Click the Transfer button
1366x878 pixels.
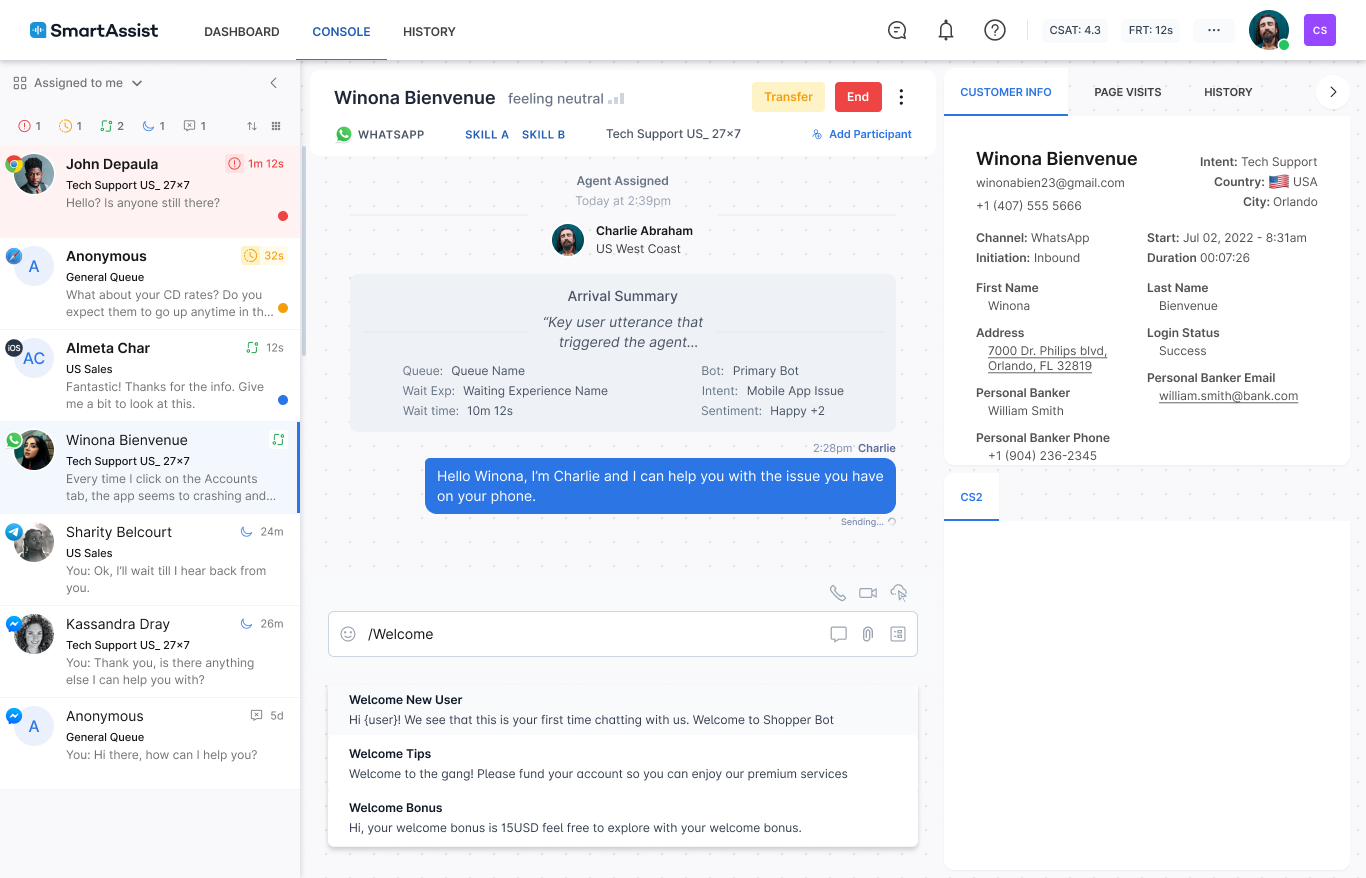(x=788, y=97)
